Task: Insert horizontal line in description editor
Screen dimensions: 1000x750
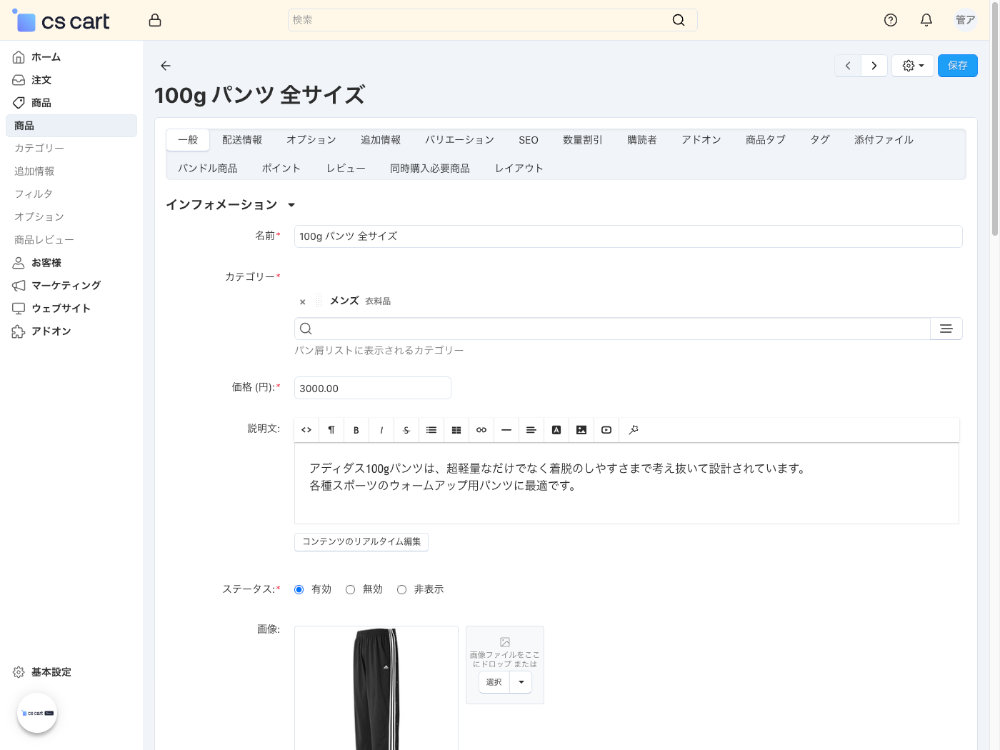Action: pyautogui.click(x=506, y=429)
